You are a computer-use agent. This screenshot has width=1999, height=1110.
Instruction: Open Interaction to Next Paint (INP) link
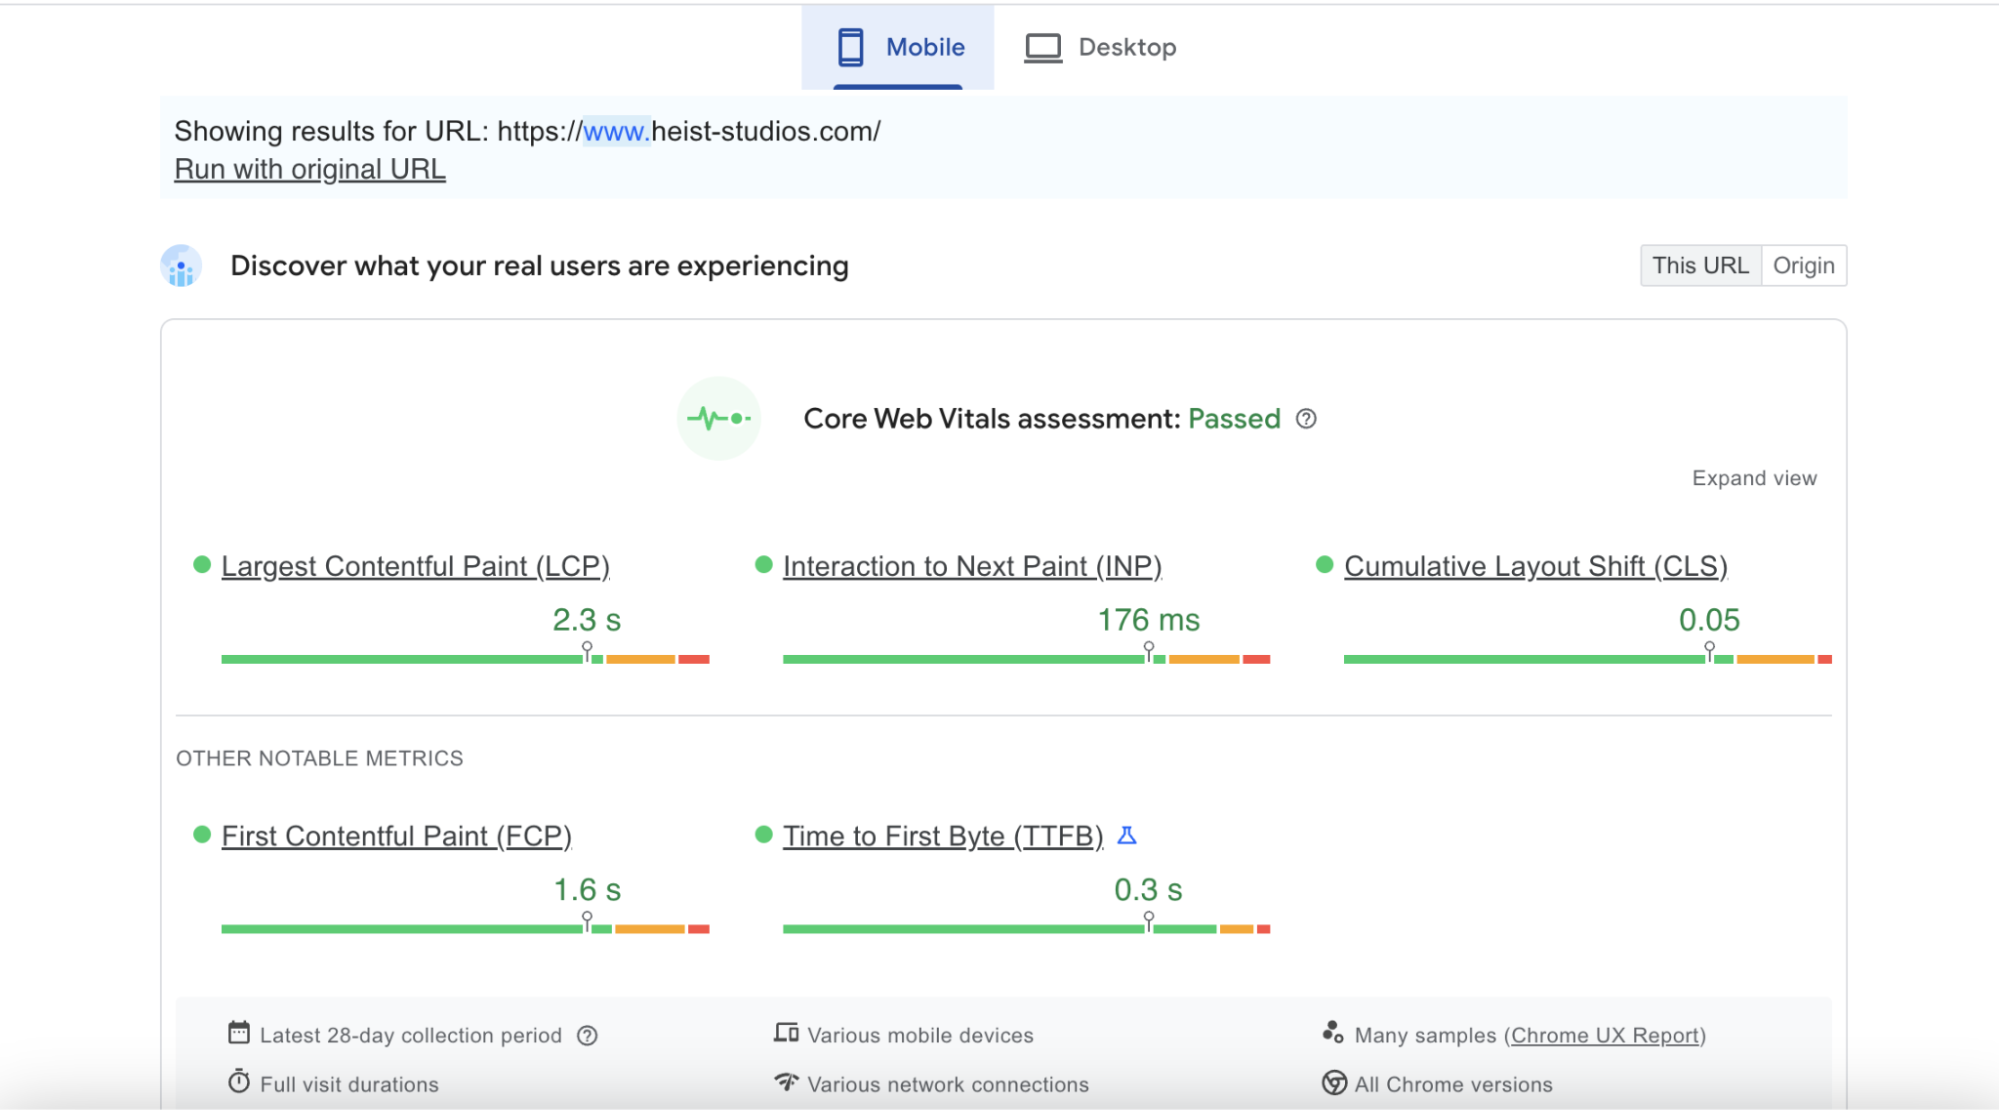tap(971, 566)
